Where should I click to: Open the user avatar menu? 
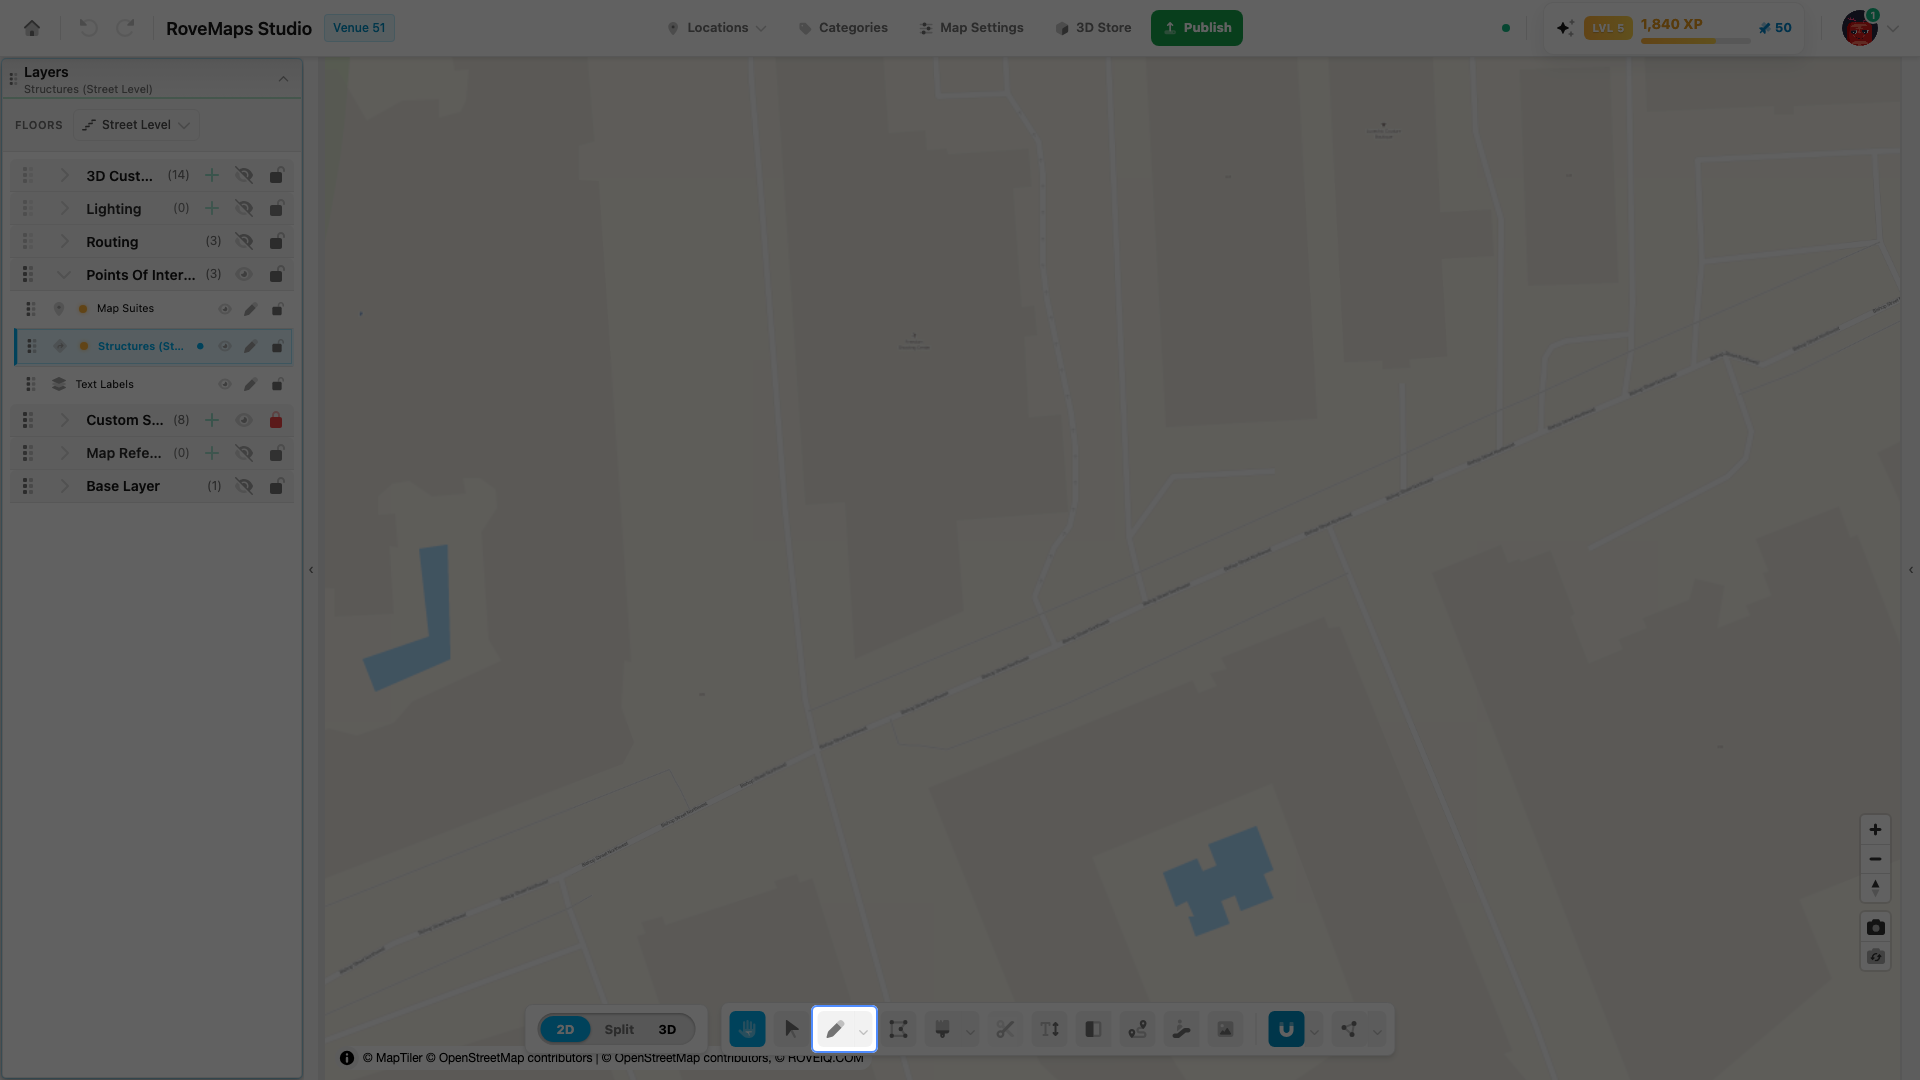pos(1860,28)
